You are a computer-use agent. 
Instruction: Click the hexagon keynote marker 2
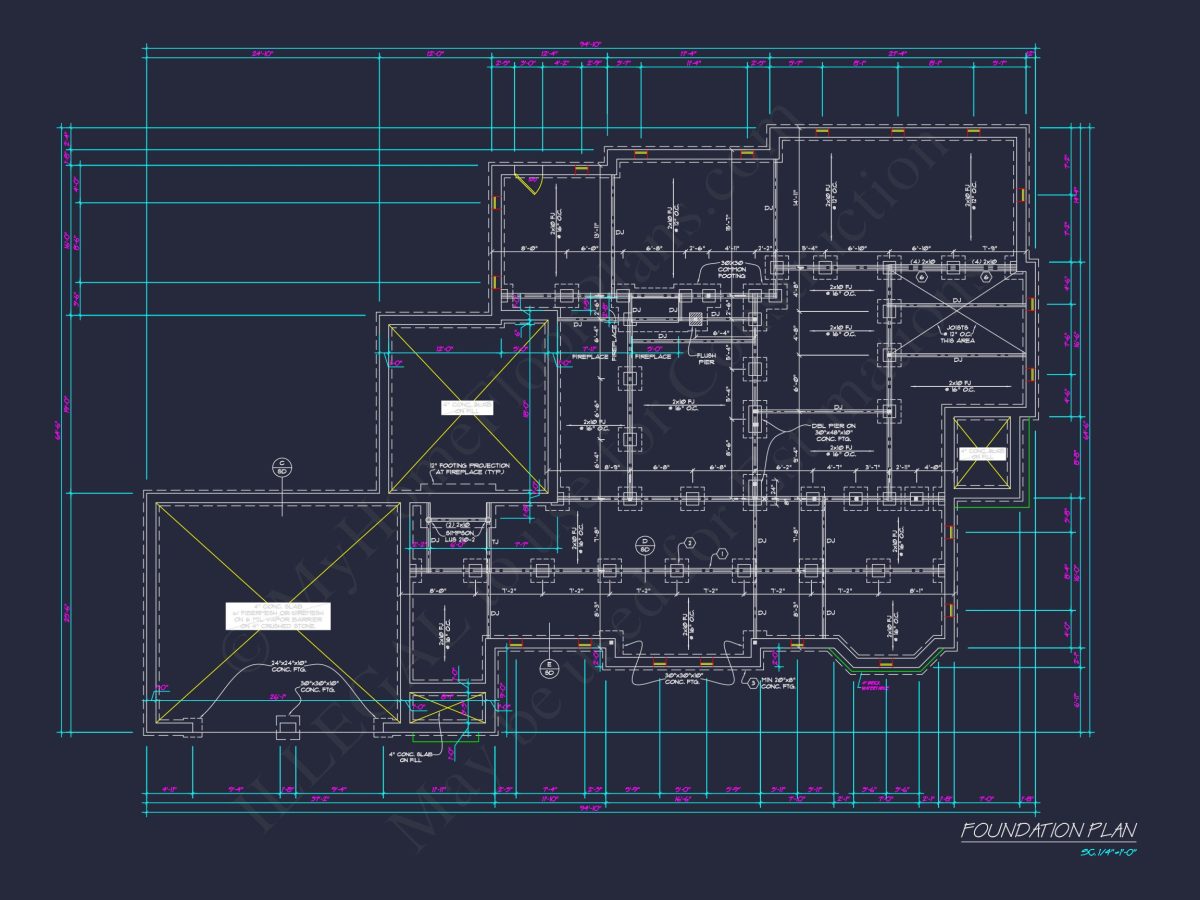tap(688, 543)
